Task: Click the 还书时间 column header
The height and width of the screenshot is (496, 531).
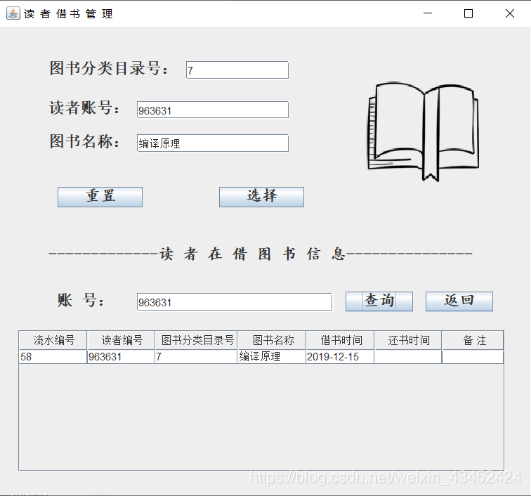Action: click(408, 340)
